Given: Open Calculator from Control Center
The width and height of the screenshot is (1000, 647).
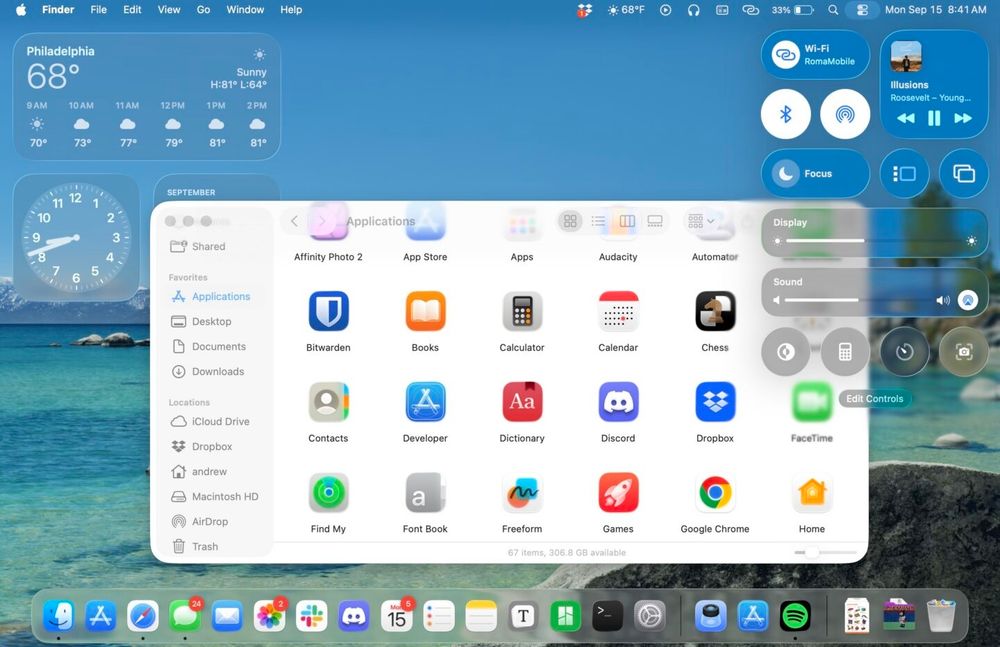Looking at the screenshot, I should pyautogui.click(x=845, y=351).
